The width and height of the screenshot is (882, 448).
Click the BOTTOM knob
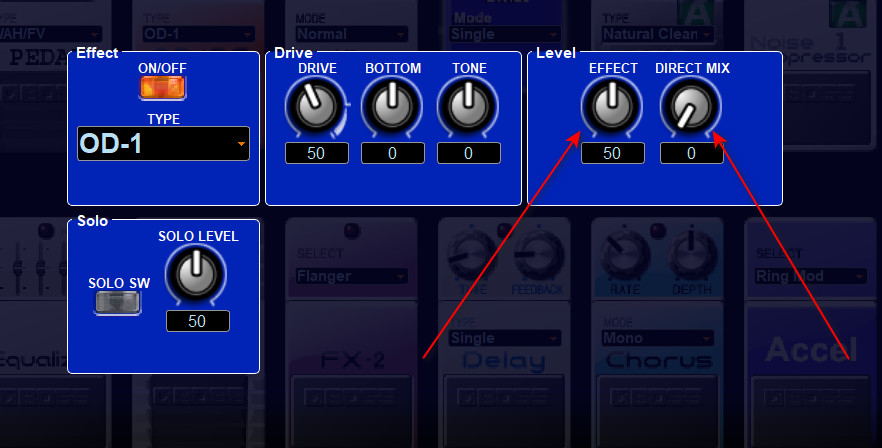pos(392,106)
